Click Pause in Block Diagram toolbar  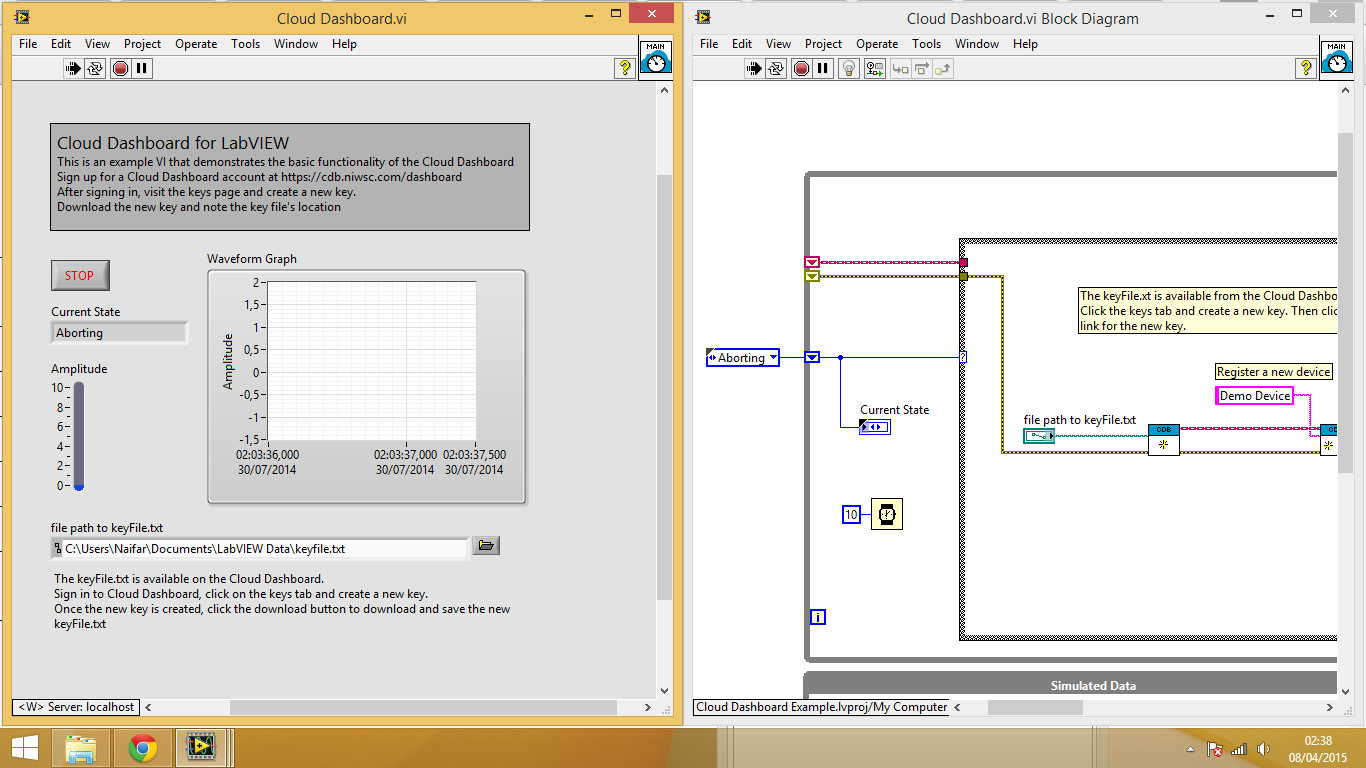point(823,69)
